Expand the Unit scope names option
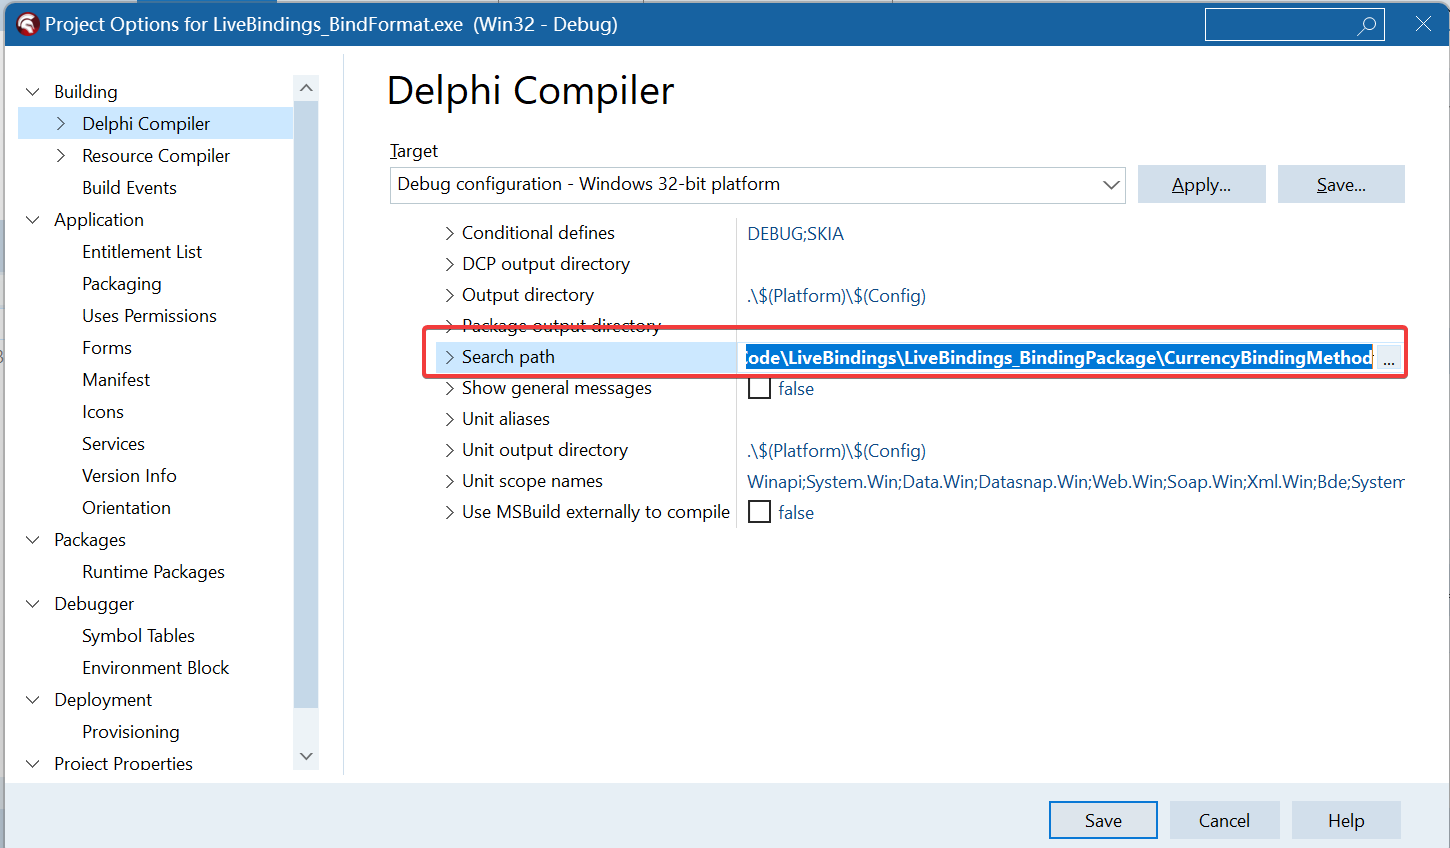This screenshot has width=1450, height=848. point(449,481)
